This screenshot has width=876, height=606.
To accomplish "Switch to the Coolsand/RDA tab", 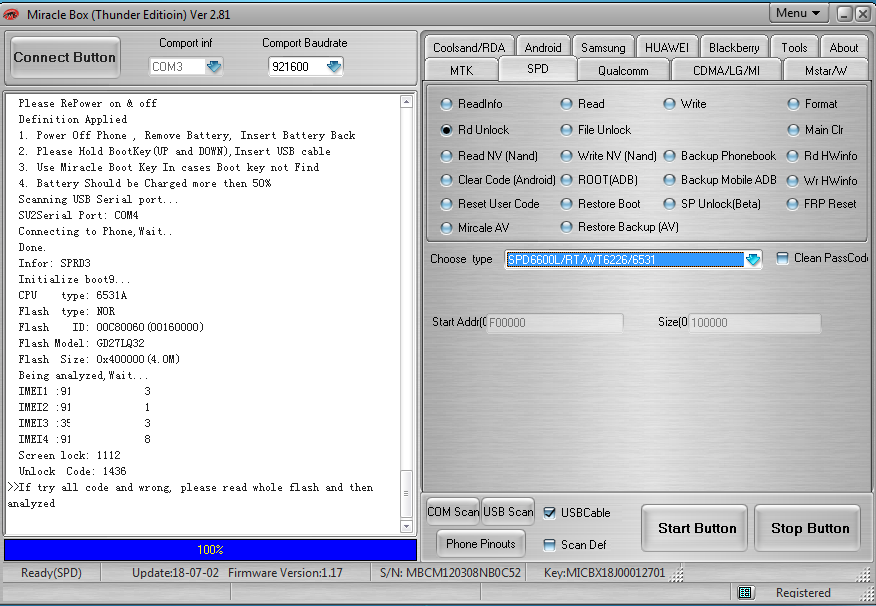I will point(469,47).
